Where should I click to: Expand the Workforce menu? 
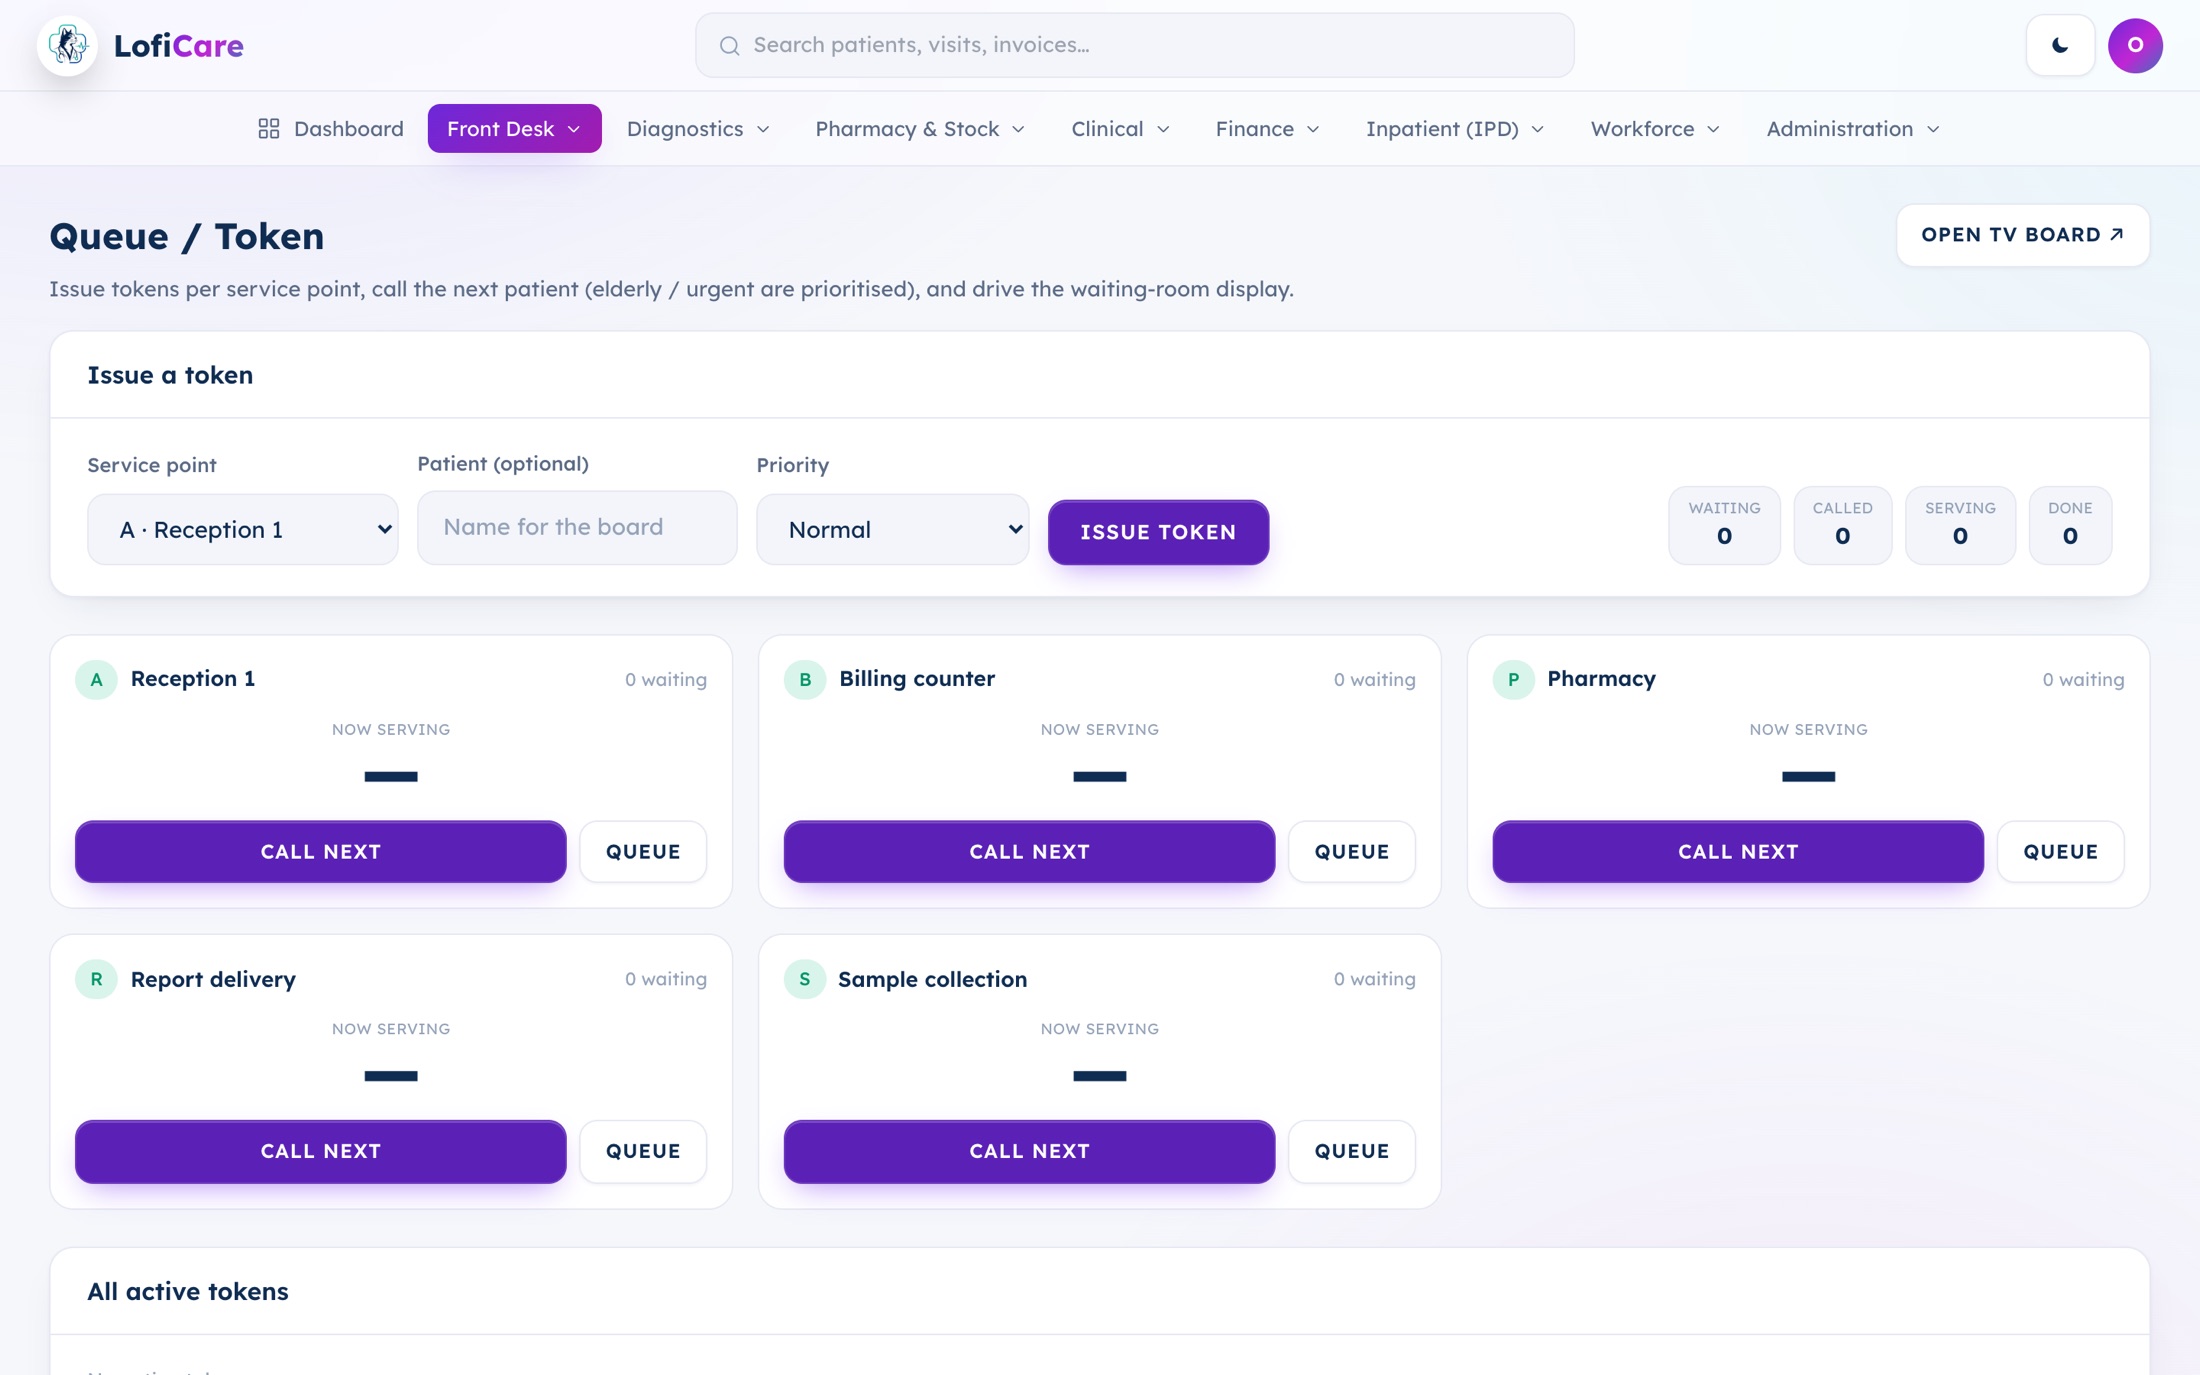point(1655,129)
